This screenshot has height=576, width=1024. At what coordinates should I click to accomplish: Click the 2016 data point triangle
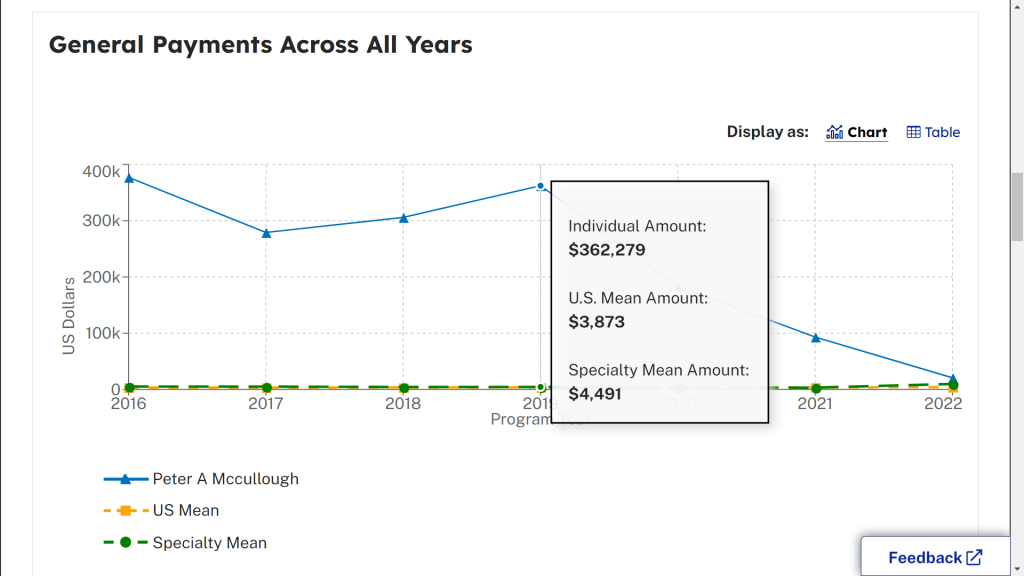pyautogui.click(x=129, y=178)
